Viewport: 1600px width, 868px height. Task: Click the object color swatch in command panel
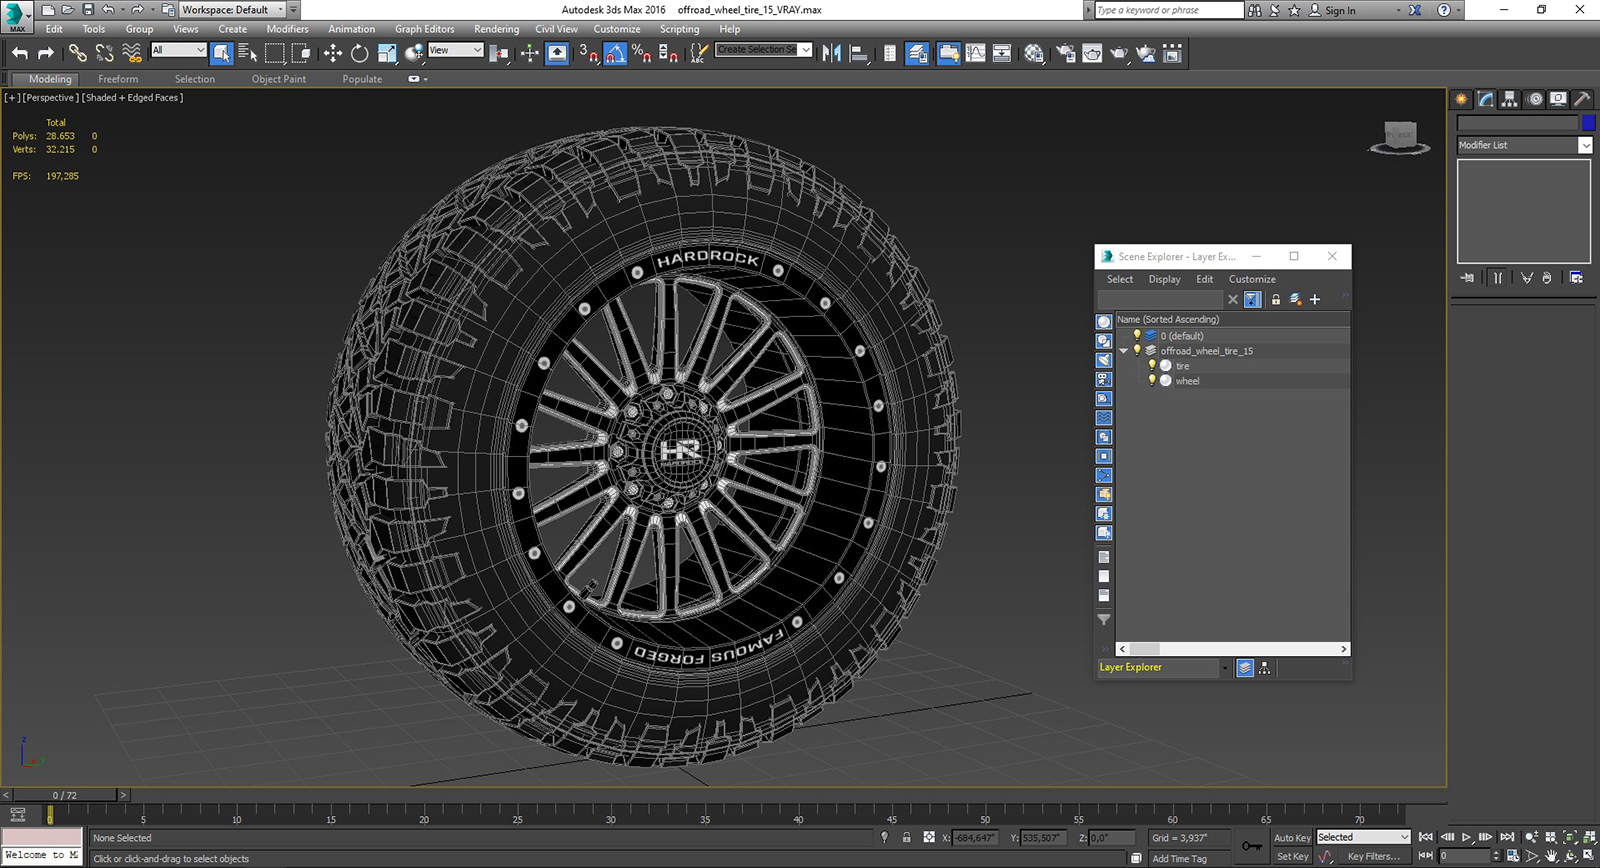[1588, 123]
